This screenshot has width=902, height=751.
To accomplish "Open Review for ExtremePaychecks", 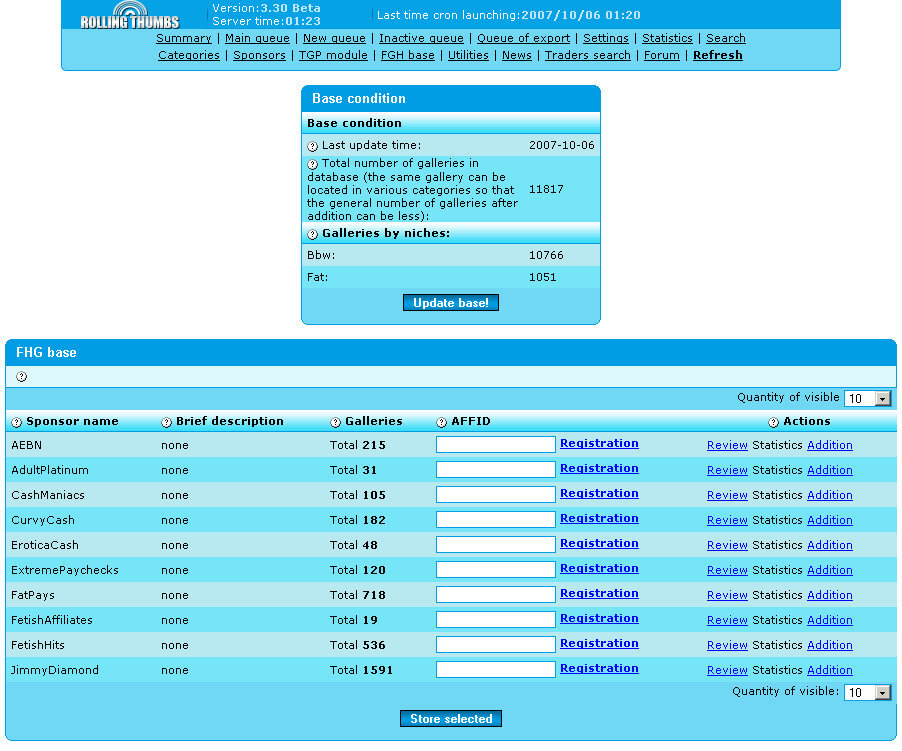I will [727, 570].
